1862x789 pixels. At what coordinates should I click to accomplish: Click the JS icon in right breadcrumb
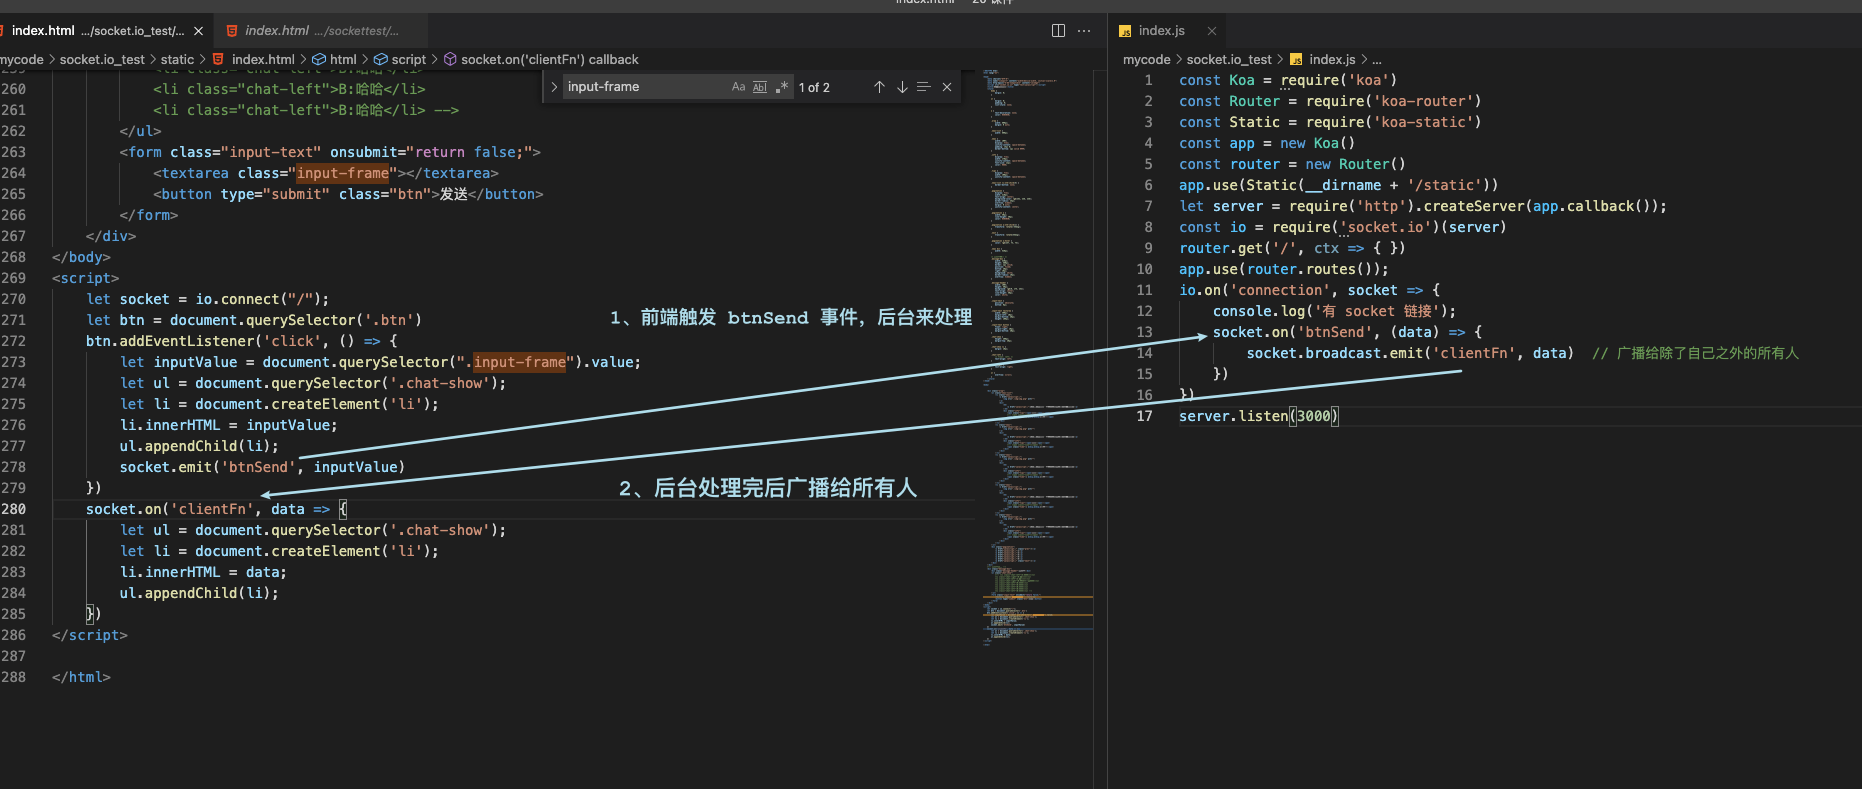pos(1296,60)
